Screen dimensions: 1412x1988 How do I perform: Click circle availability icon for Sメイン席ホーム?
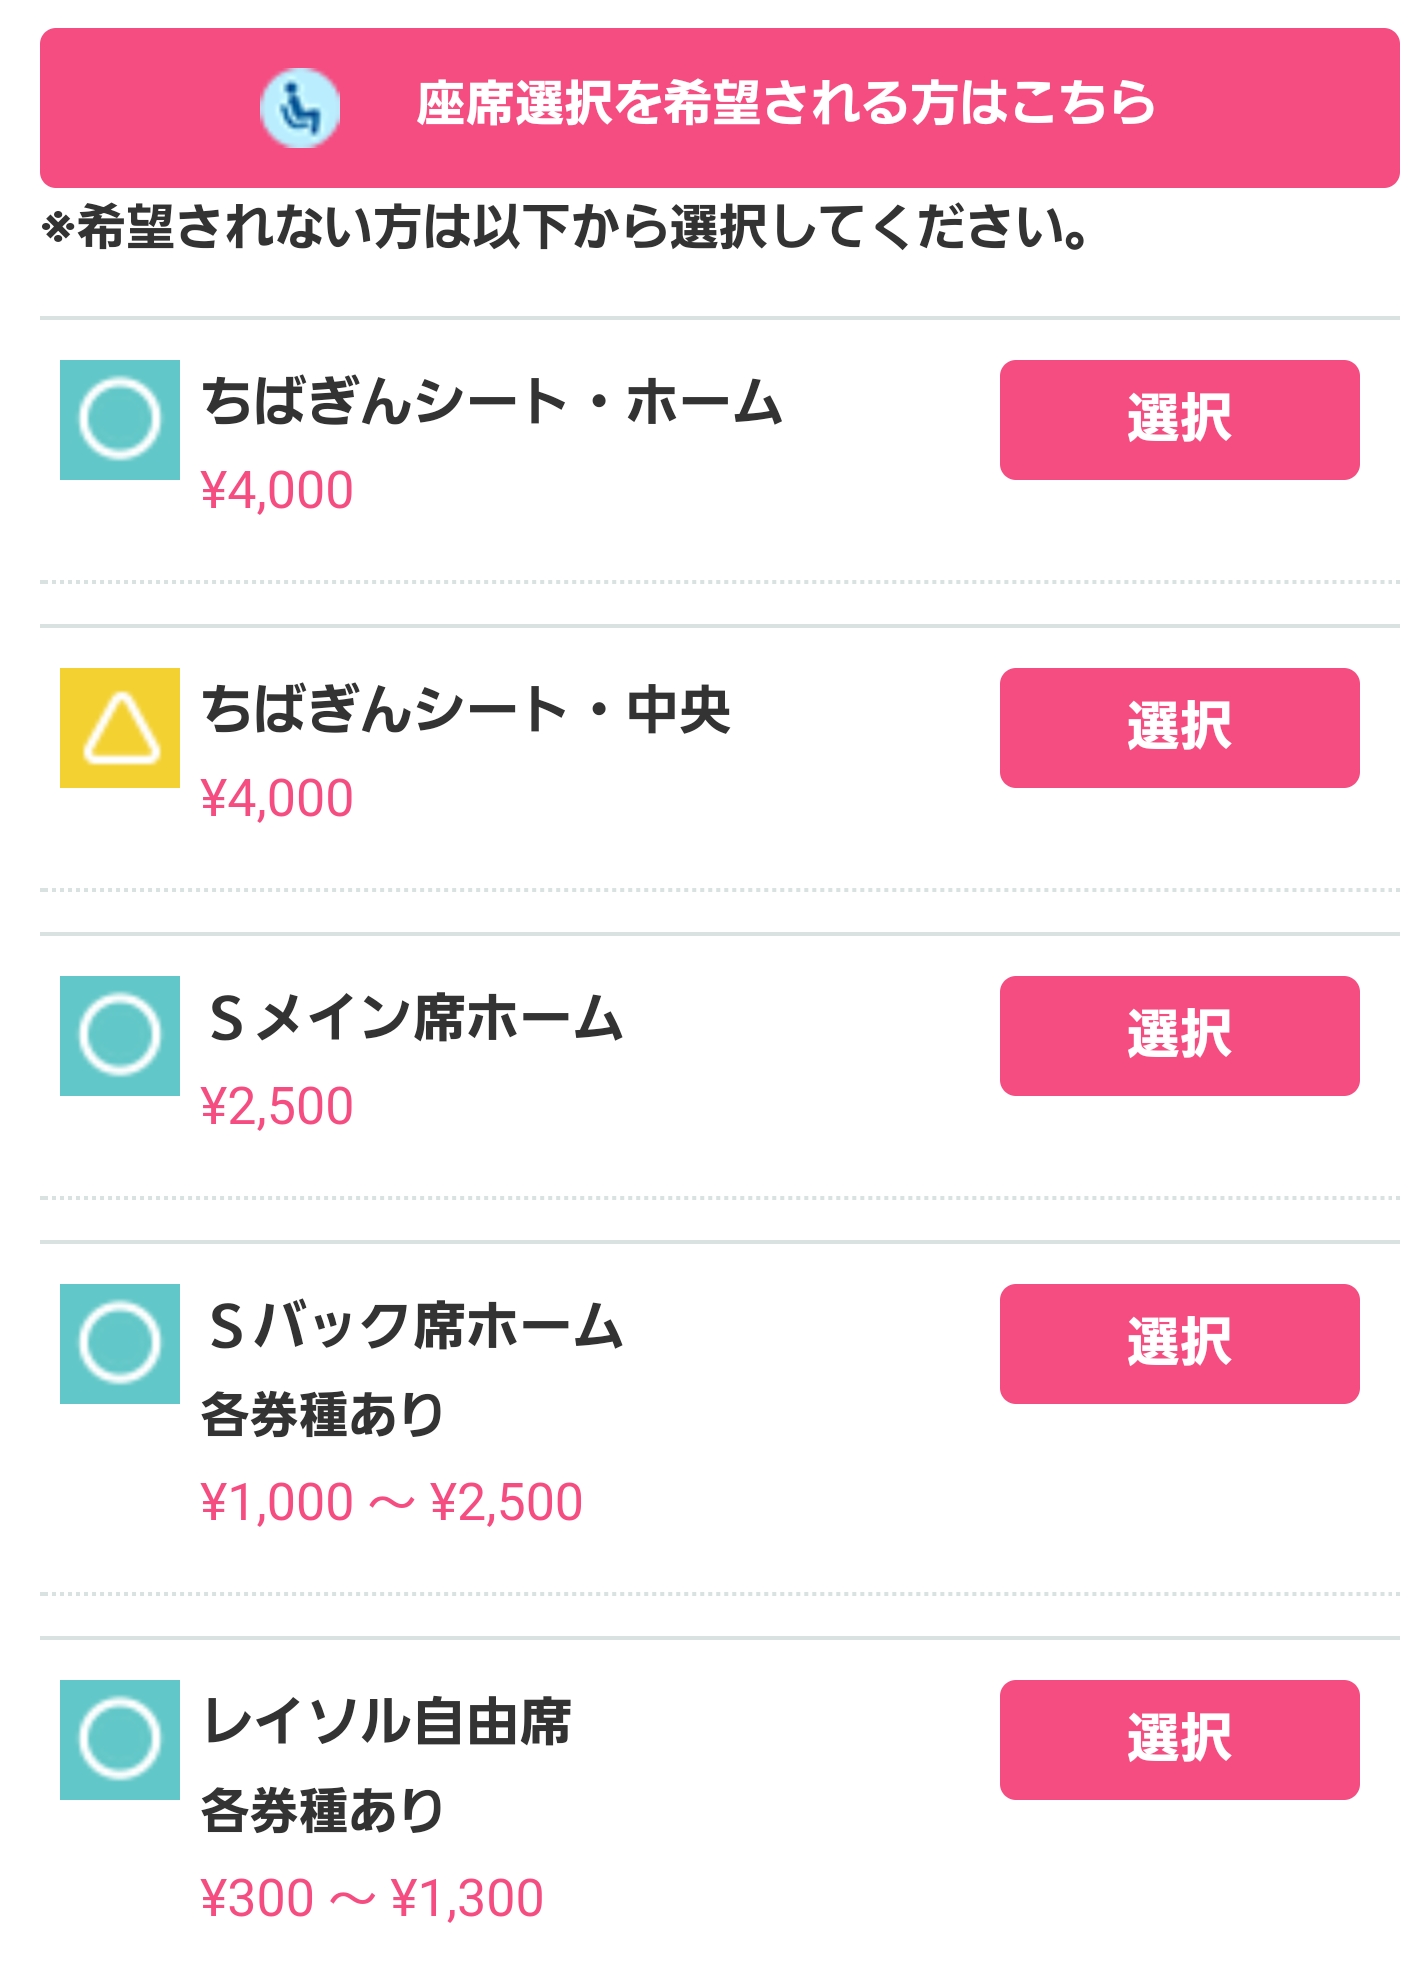(120, 1036)
